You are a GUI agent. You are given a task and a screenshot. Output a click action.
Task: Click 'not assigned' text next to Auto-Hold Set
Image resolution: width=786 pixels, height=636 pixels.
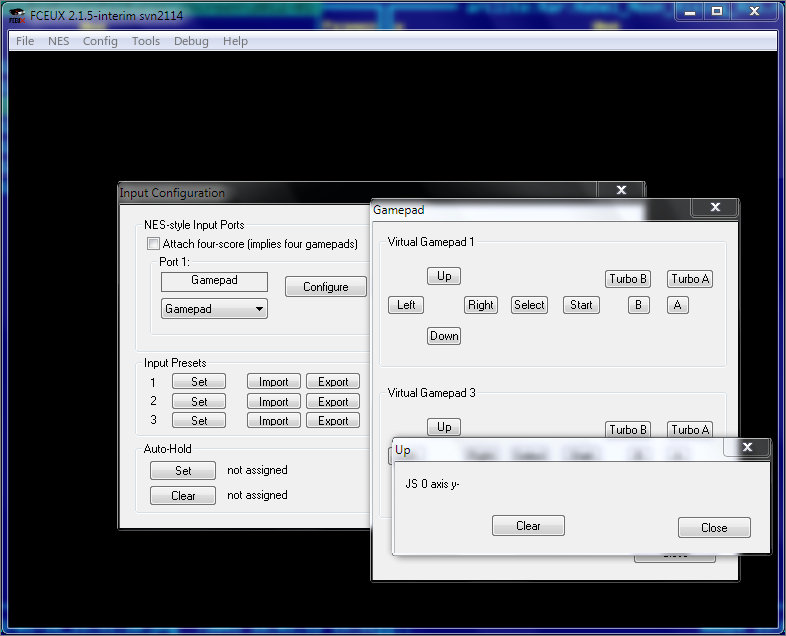[x=258, y=470]
